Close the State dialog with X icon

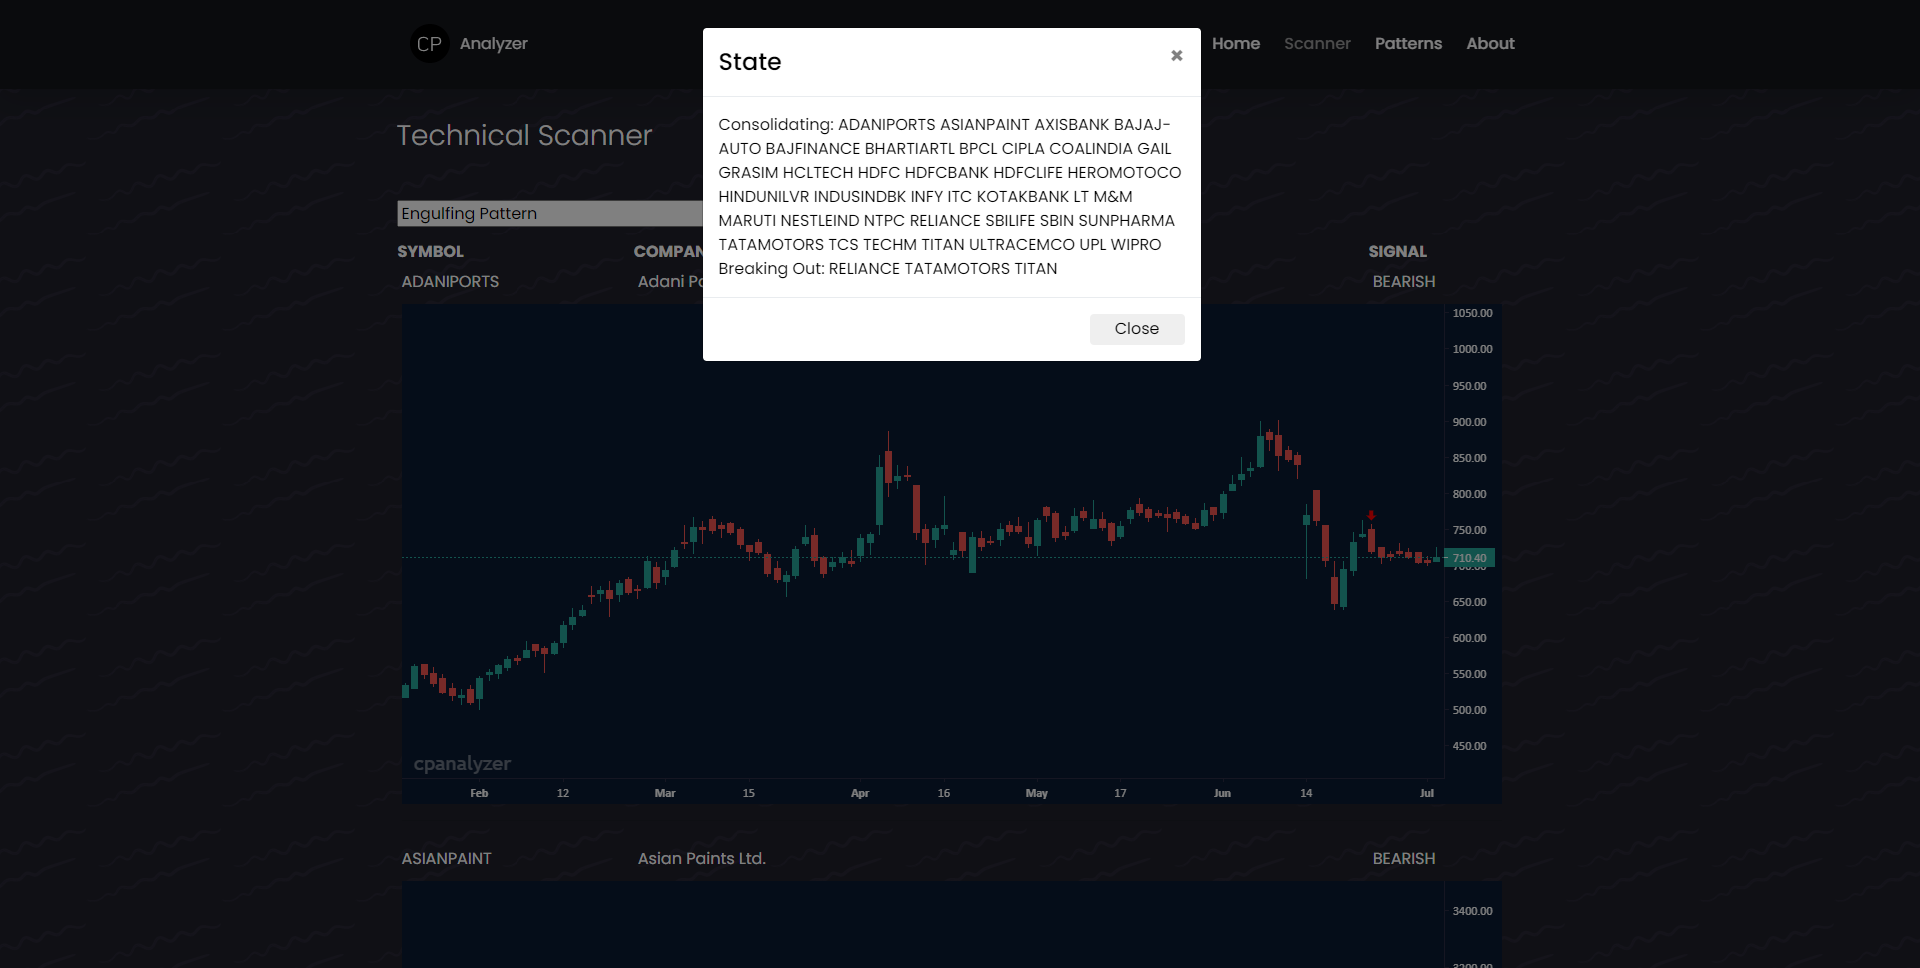pyautogui.click(x=1176, y=56)
